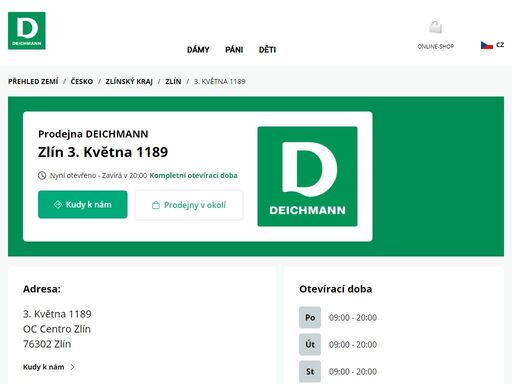Click Tuesday hours next to Út
512x384 pixels.
pyautogui.click(x=353, y=344)
